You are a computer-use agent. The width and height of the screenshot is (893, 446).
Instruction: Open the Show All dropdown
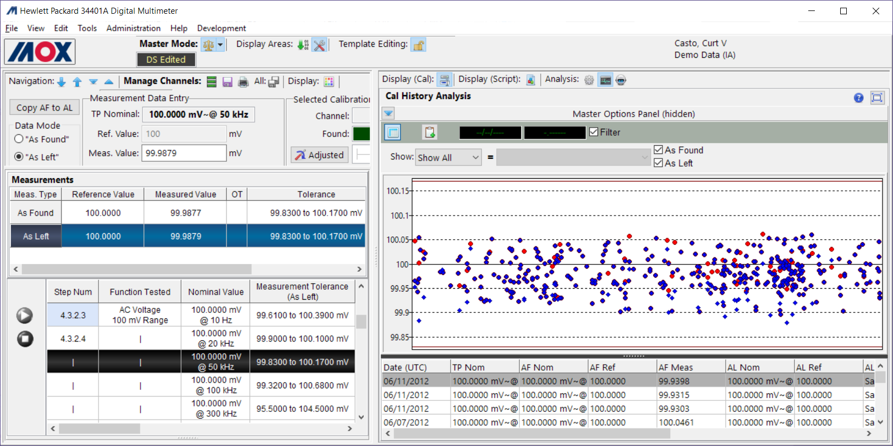[448, 158]
